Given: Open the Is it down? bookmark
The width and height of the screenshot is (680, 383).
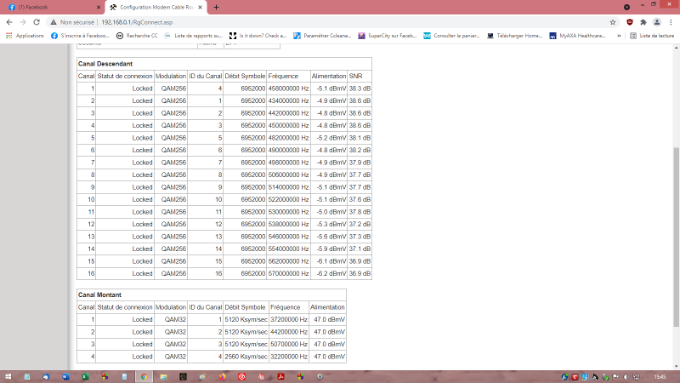Looking at the screenshot, I should pos(258,36).
